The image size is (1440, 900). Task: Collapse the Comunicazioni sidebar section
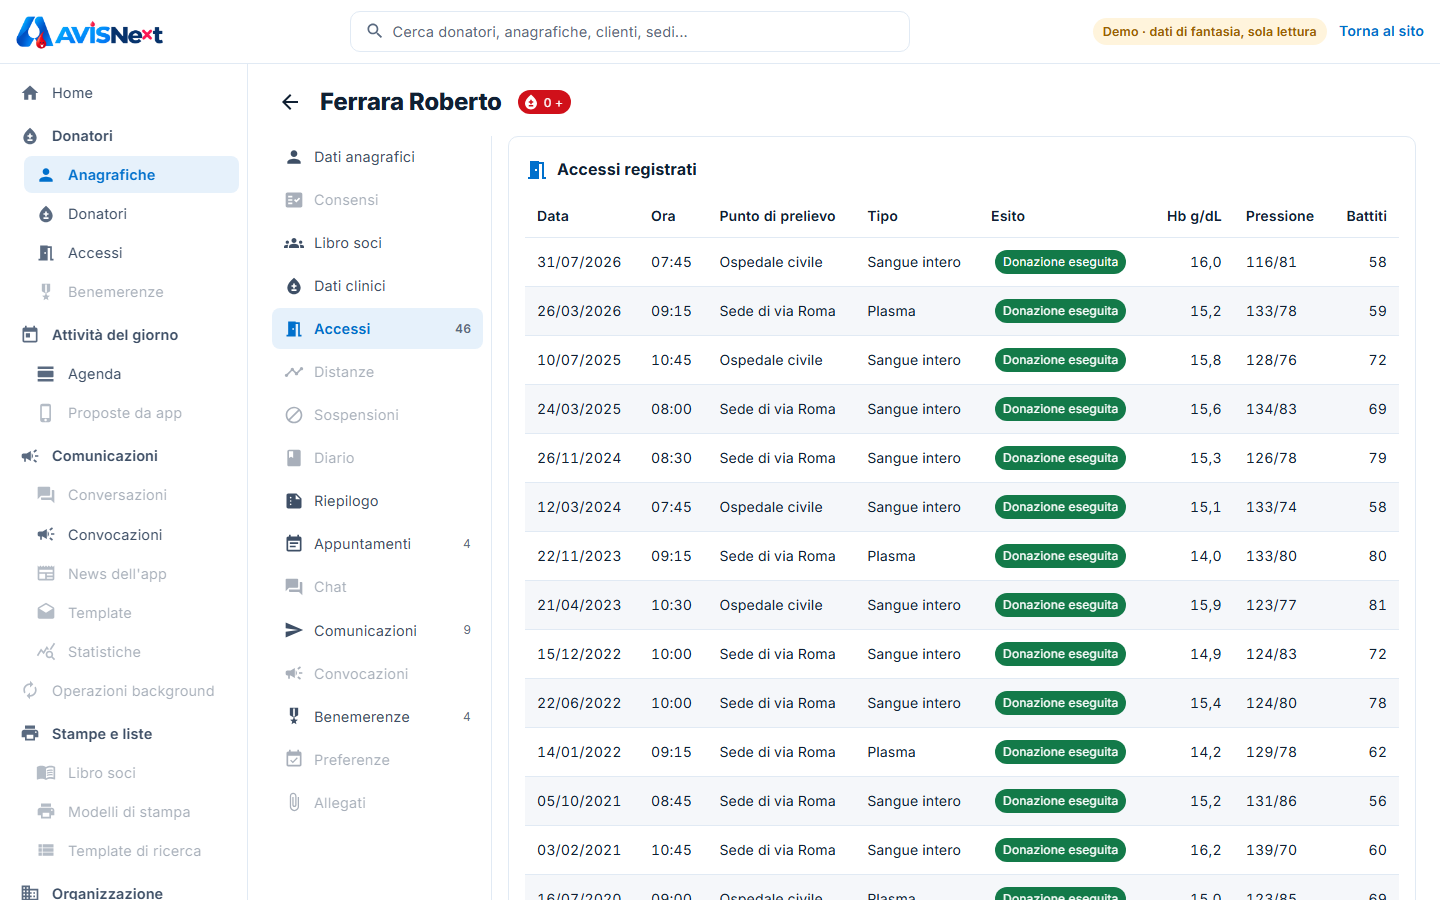click(x=104, y=456)
